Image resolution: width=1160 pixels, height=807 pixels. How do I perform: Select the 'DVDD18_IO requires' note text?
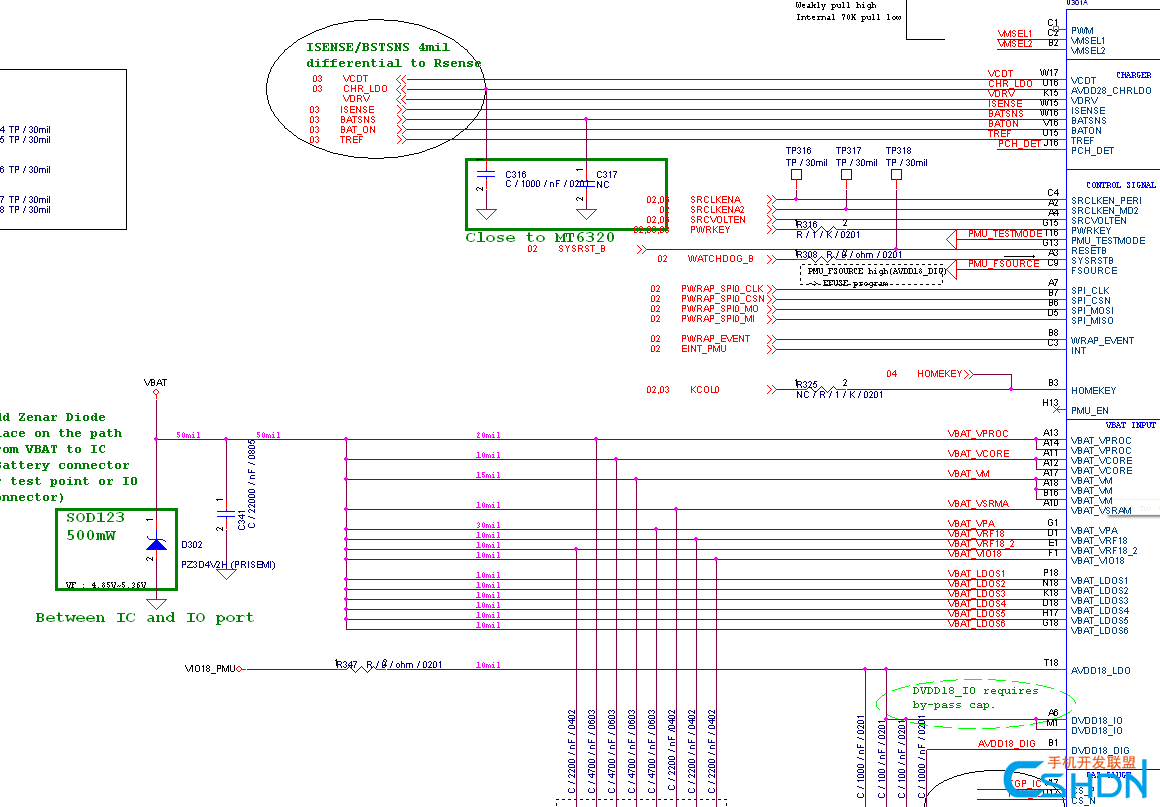click(x=975, y=691)
